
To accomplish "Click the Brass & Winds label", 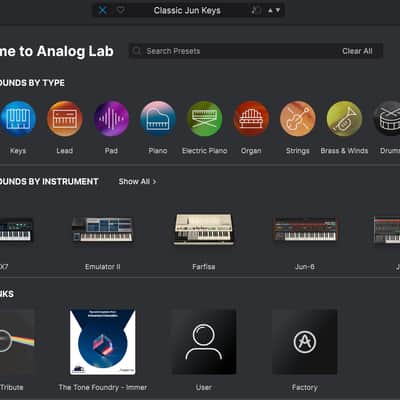I will tap(344, 151).
